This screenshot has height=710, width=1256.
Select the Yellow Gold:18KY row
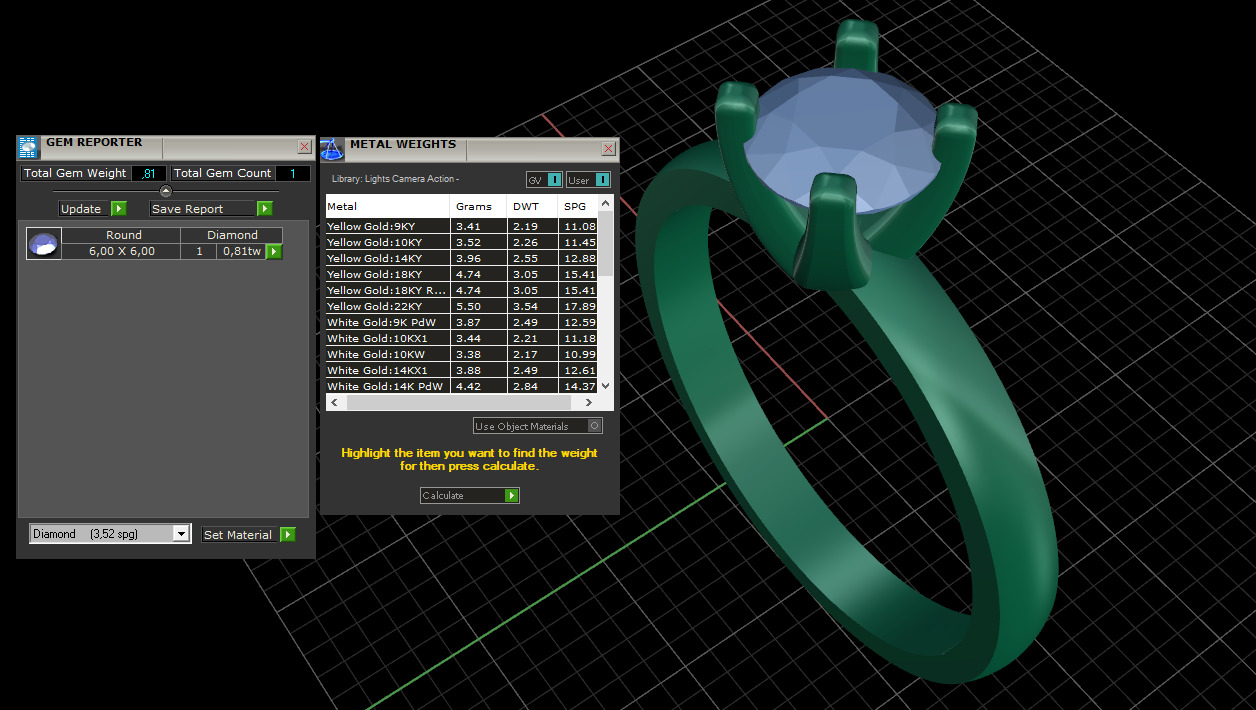pos(461,274)
